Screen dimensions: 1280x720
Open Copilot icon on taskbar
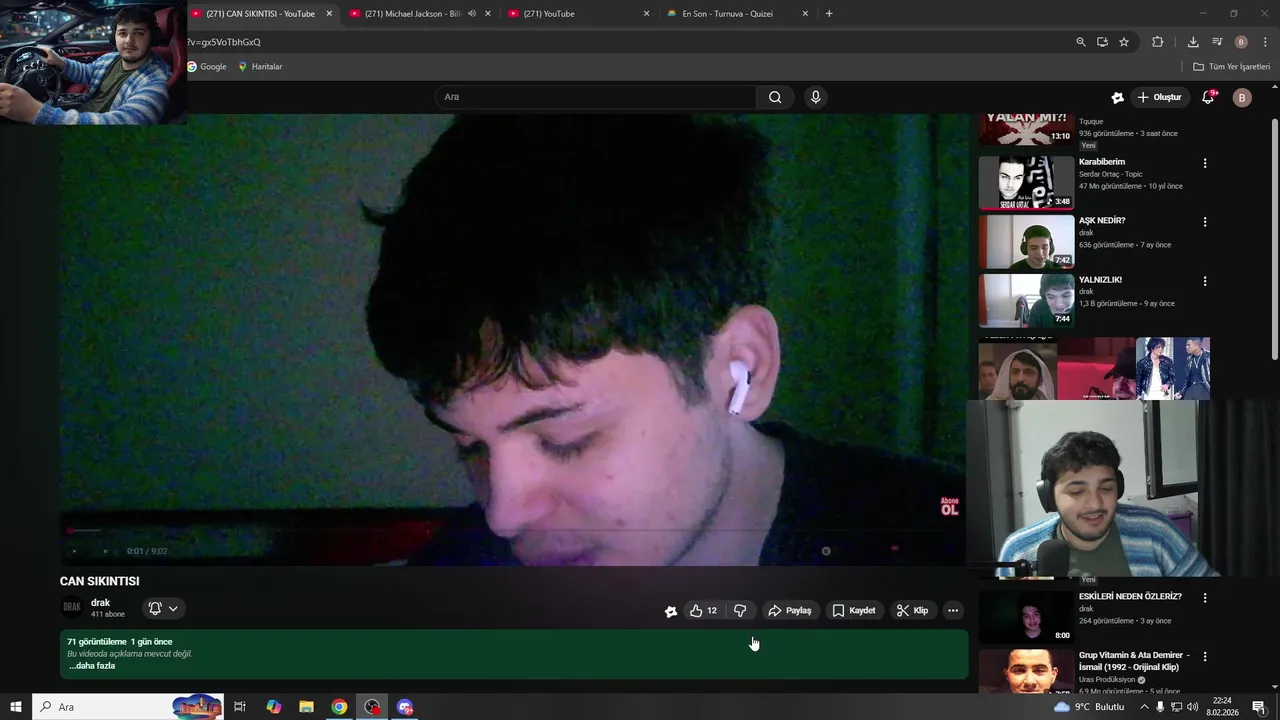point(273,707)
